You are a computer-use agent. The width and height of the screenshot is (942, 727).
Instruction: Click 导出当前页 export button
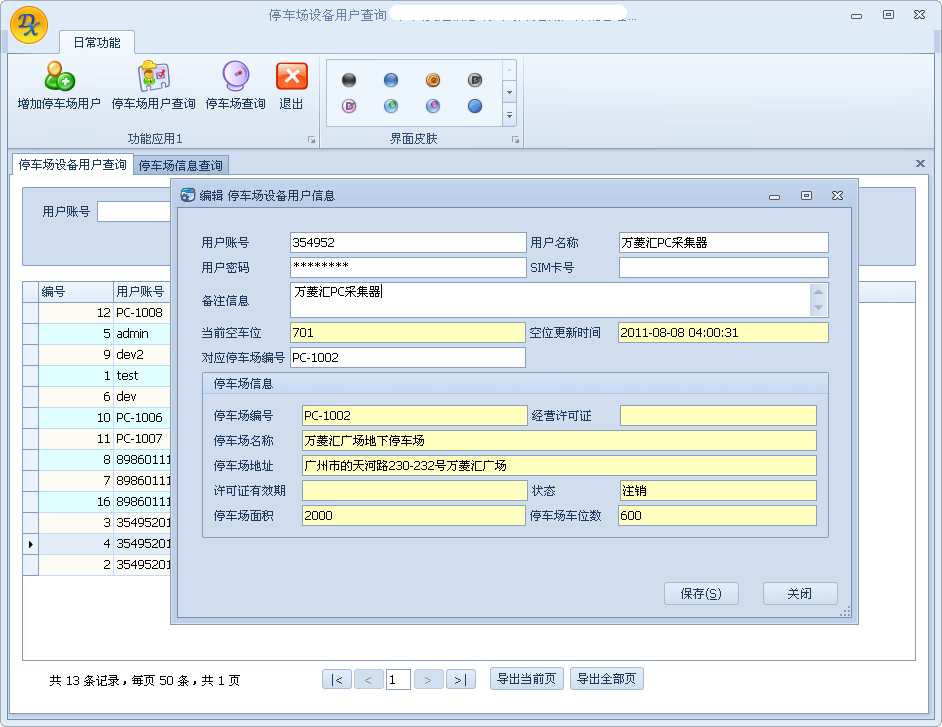526,679
